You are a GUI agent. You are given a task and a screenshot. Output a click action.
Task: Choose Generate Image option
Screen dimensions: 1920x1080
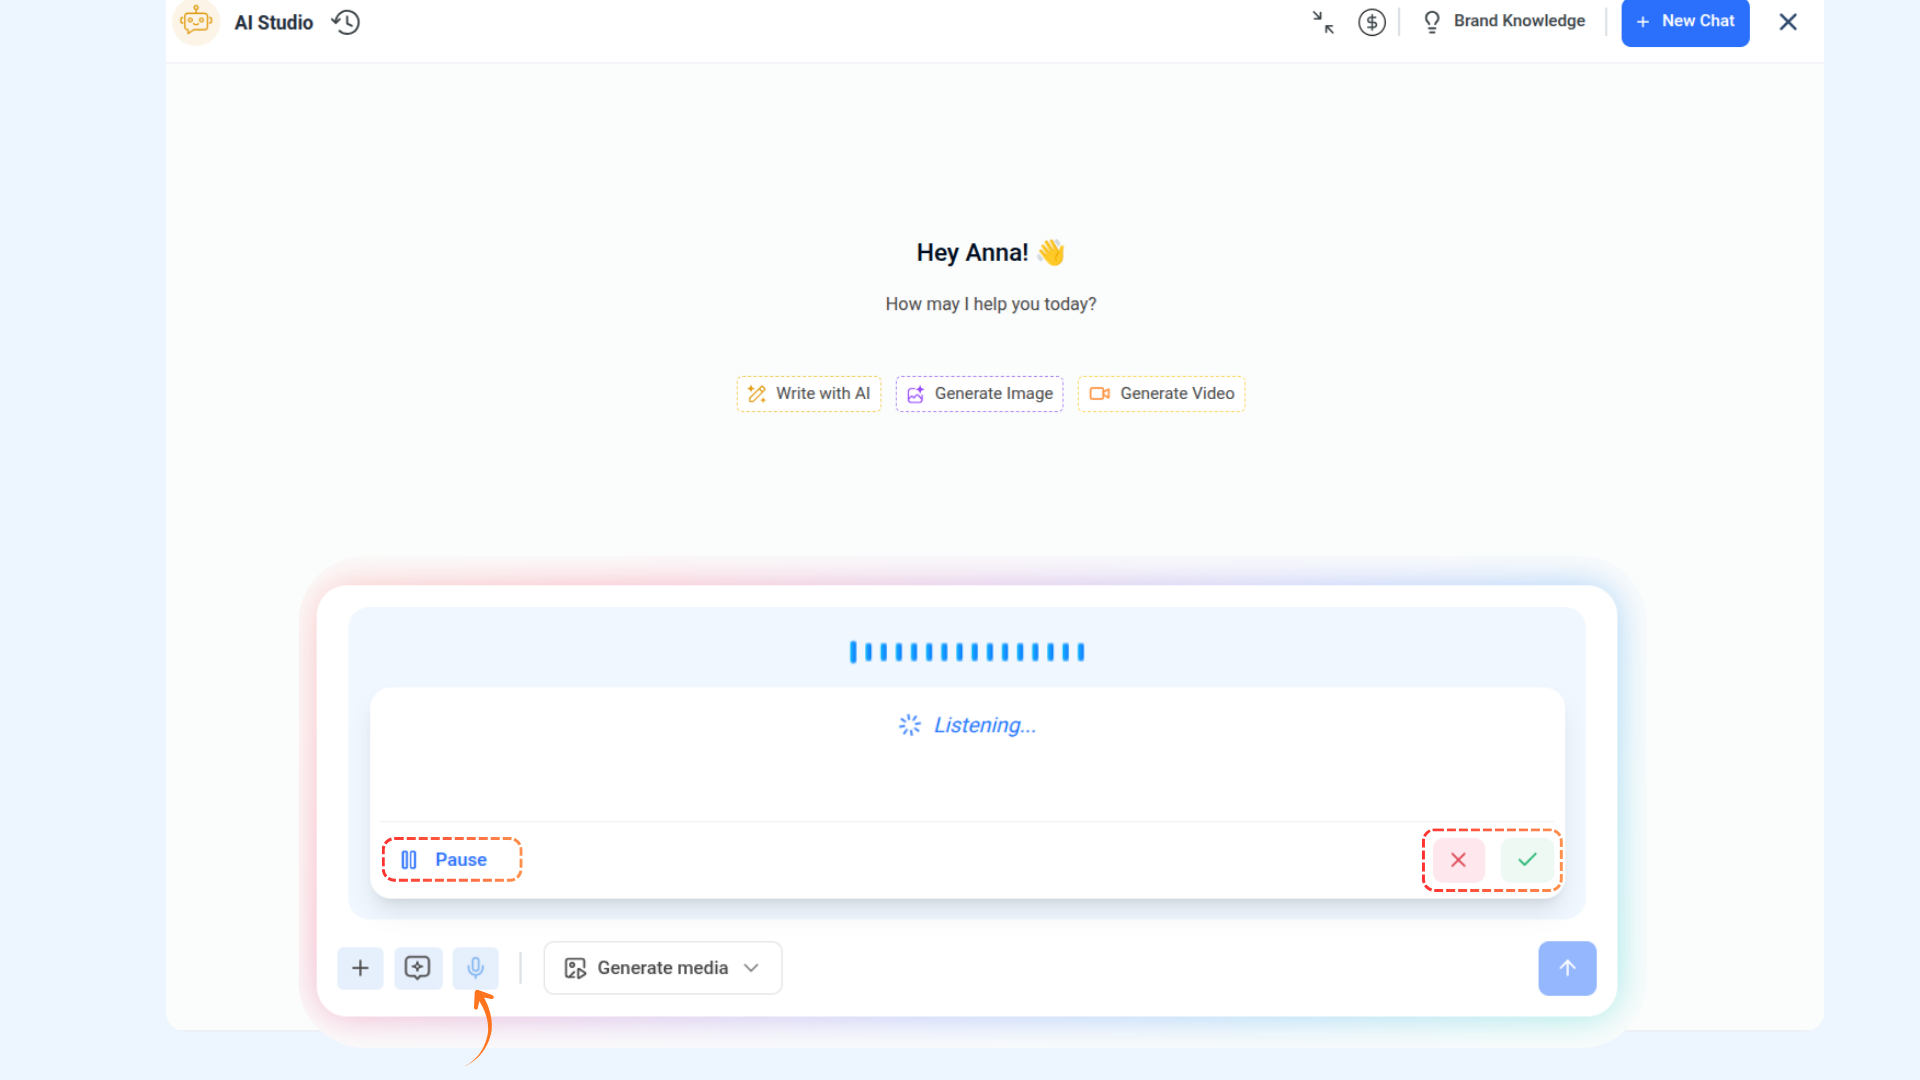[980, 394]
